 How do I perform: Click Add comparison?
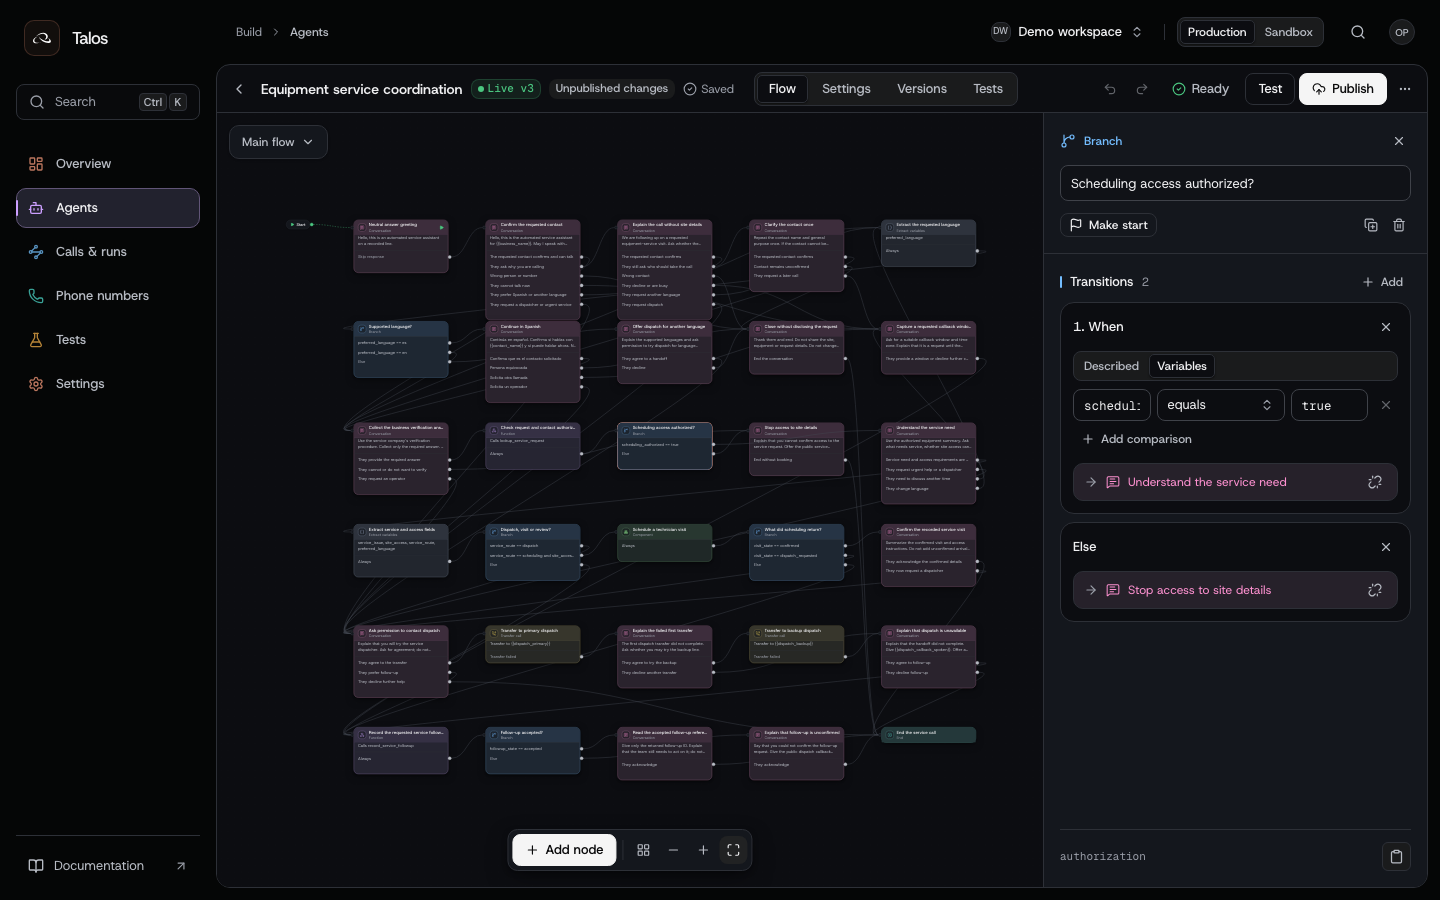(x=1137, y=439)
